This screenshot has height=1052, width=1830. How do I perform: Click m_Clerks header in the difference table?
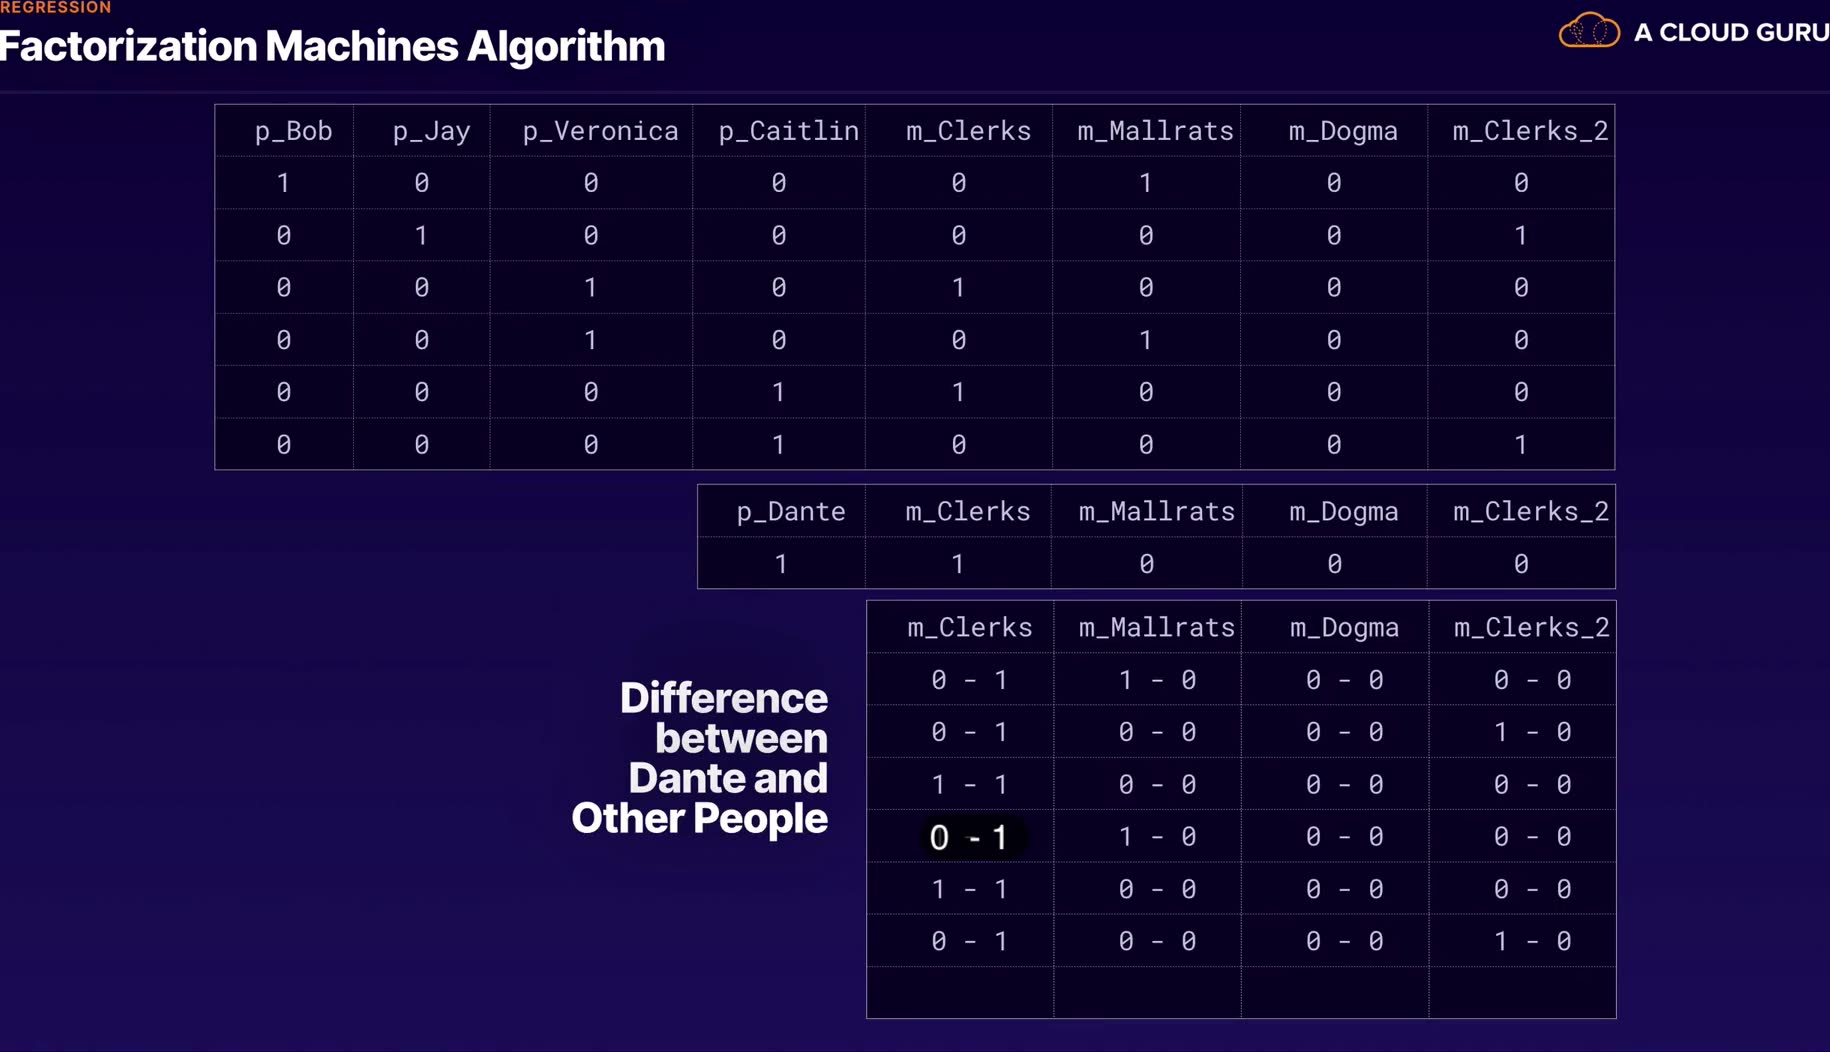(x=969, y=628)
